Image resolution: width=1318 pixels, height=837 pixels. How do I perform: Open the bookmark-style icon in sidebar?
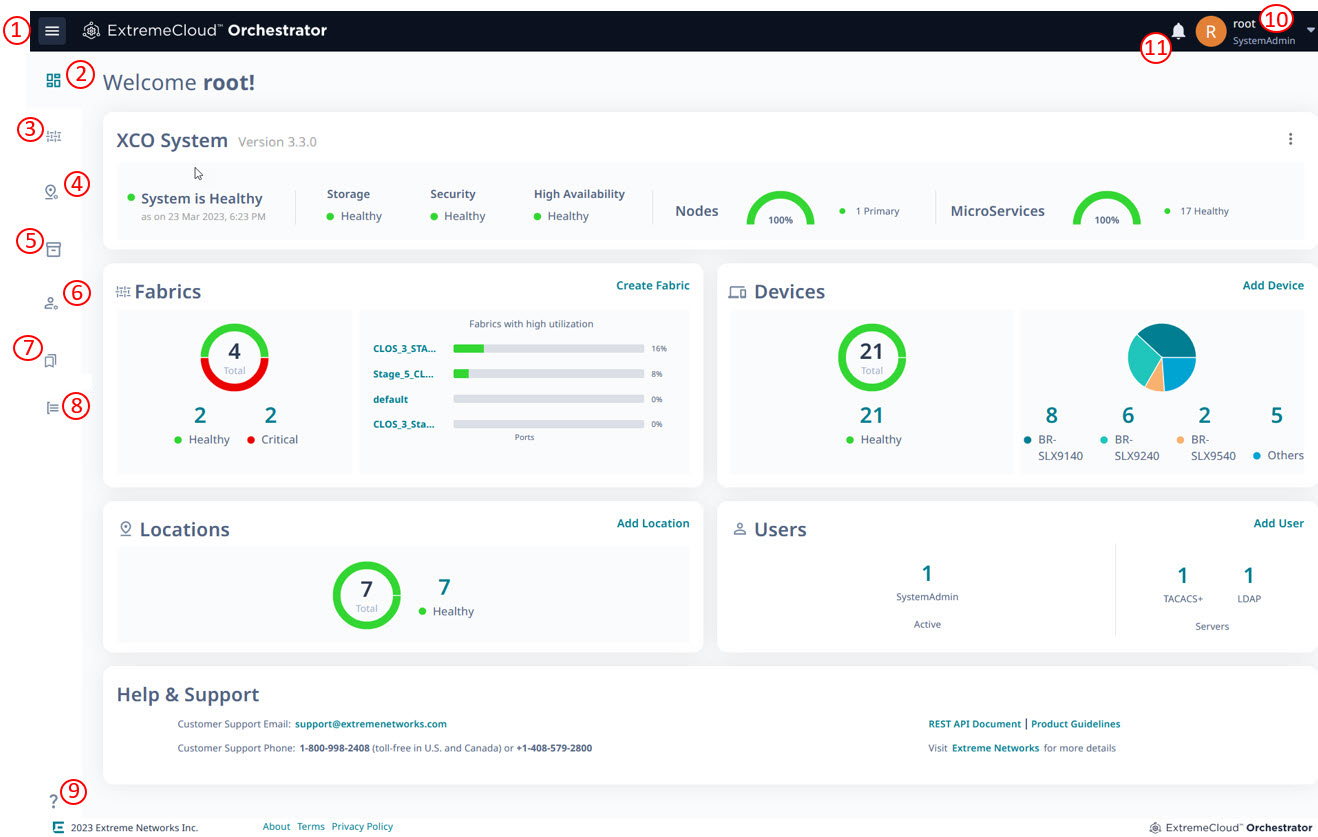51,360
